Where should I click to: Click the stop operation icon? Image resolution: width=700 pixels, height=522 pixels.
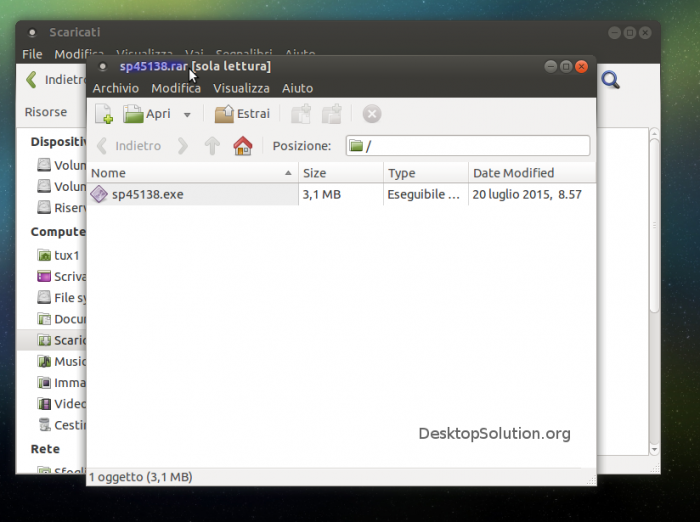371,114
